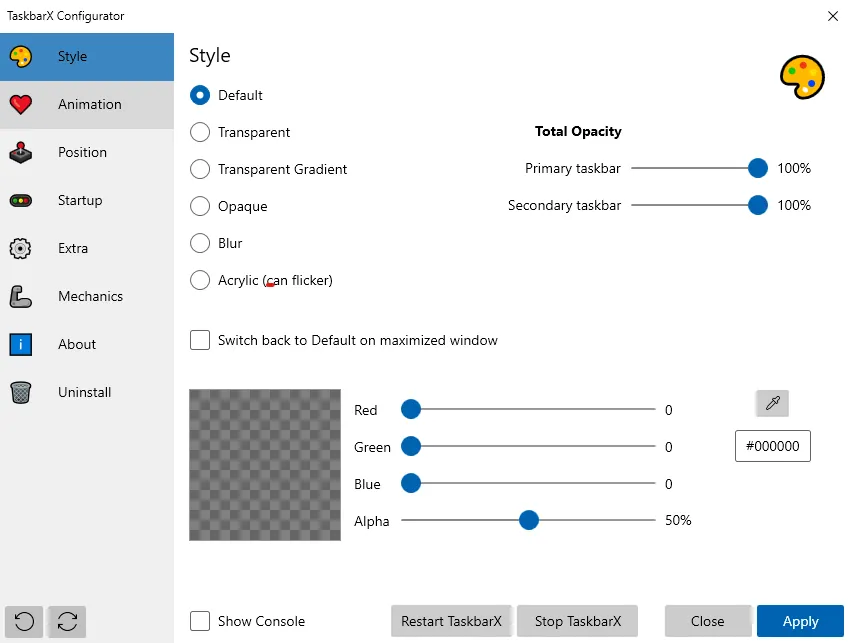Click the trash can Uninstall icon
Viewport: 855px width, 643px height.
point(21,393)
